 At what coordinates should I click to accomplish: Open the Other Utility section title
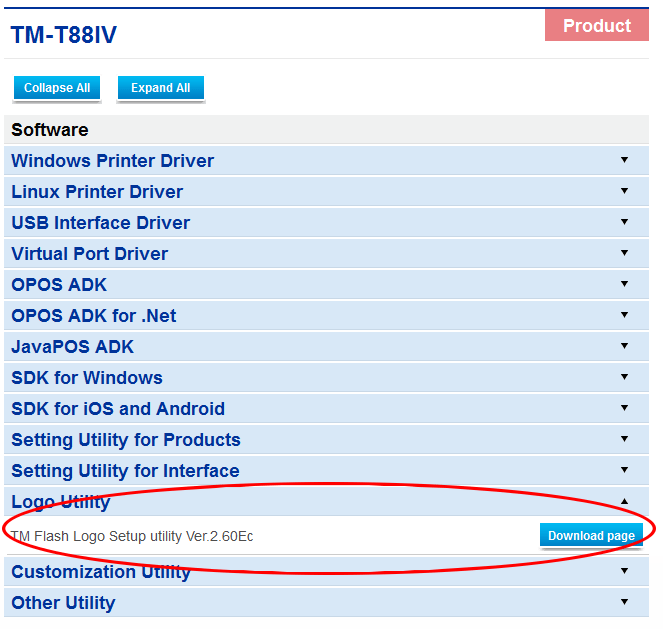[x=63, y=603]
